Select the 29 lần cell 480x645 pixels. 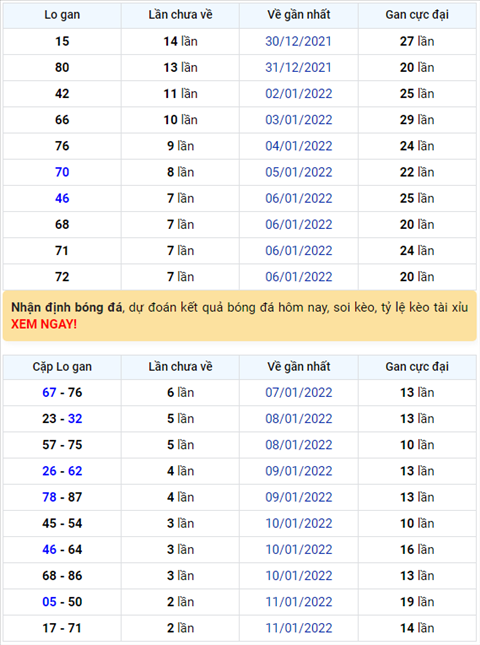[417, 120]
